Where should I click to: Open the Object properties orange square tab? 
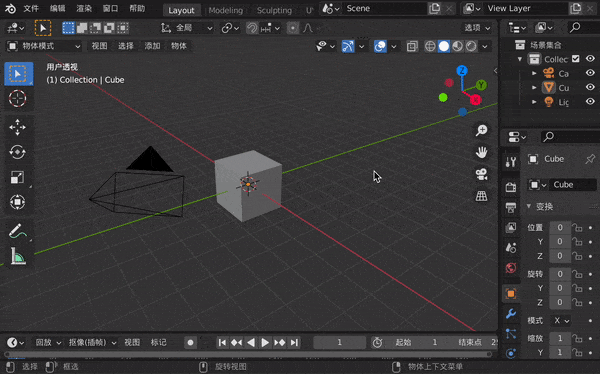(511, 294)
